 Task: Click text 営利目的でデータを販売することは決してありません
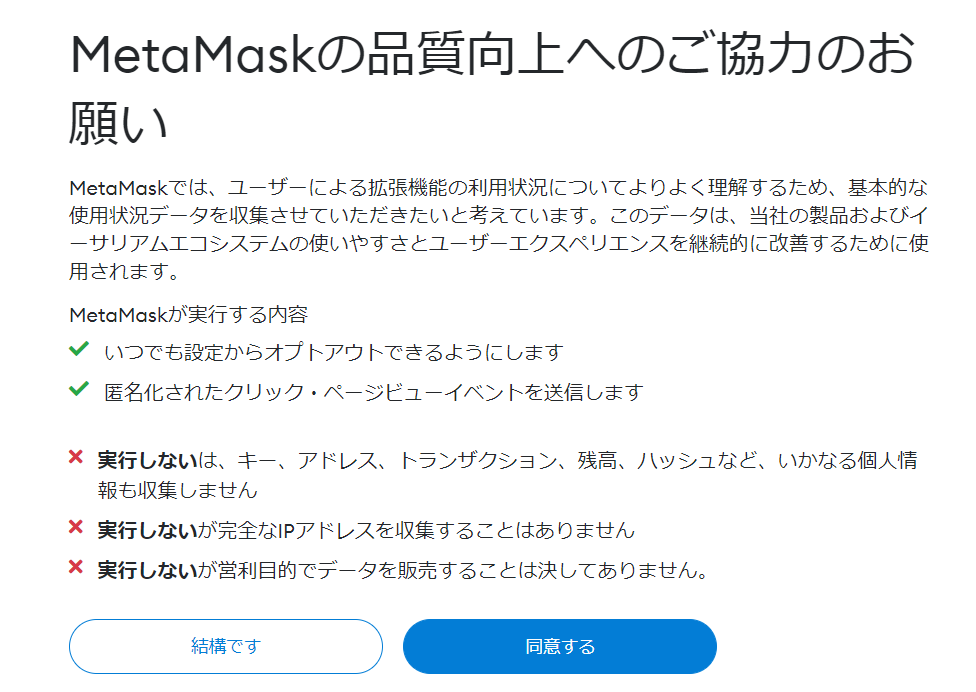click(x=463, y=570)
